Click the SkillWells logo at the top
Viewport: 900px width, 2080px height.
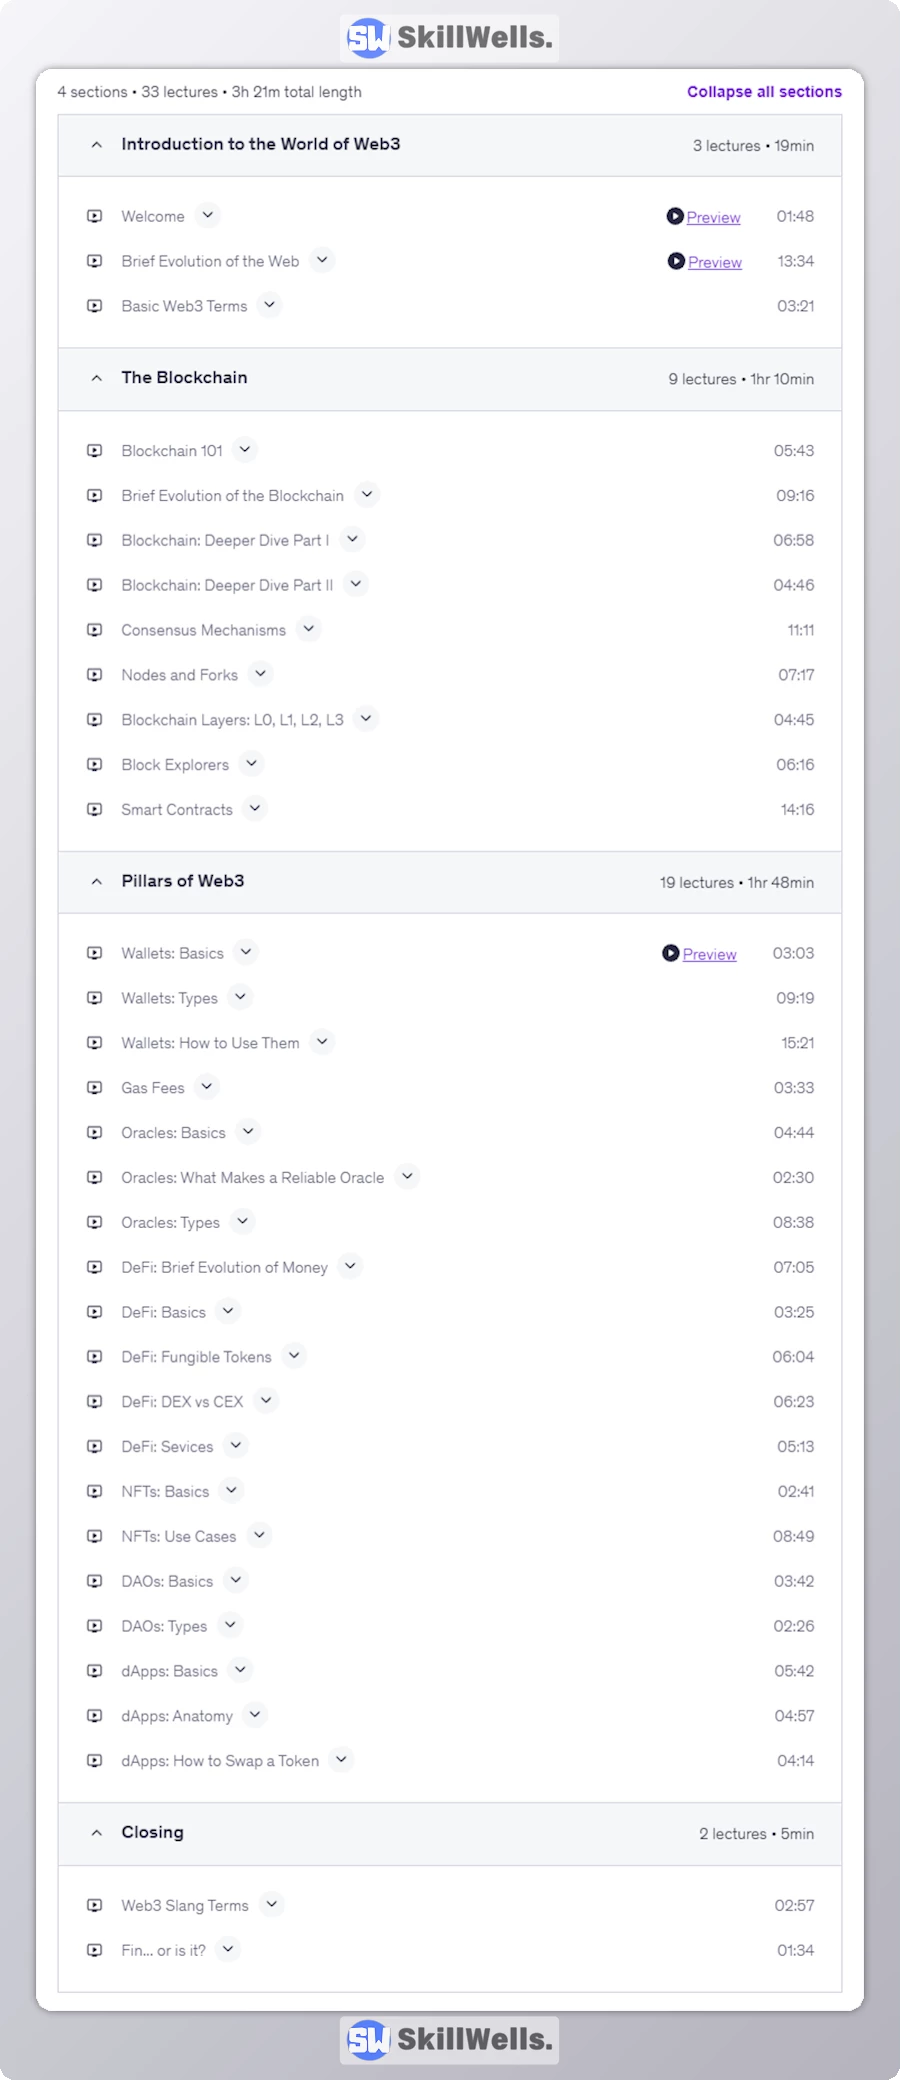pos(449,38)
